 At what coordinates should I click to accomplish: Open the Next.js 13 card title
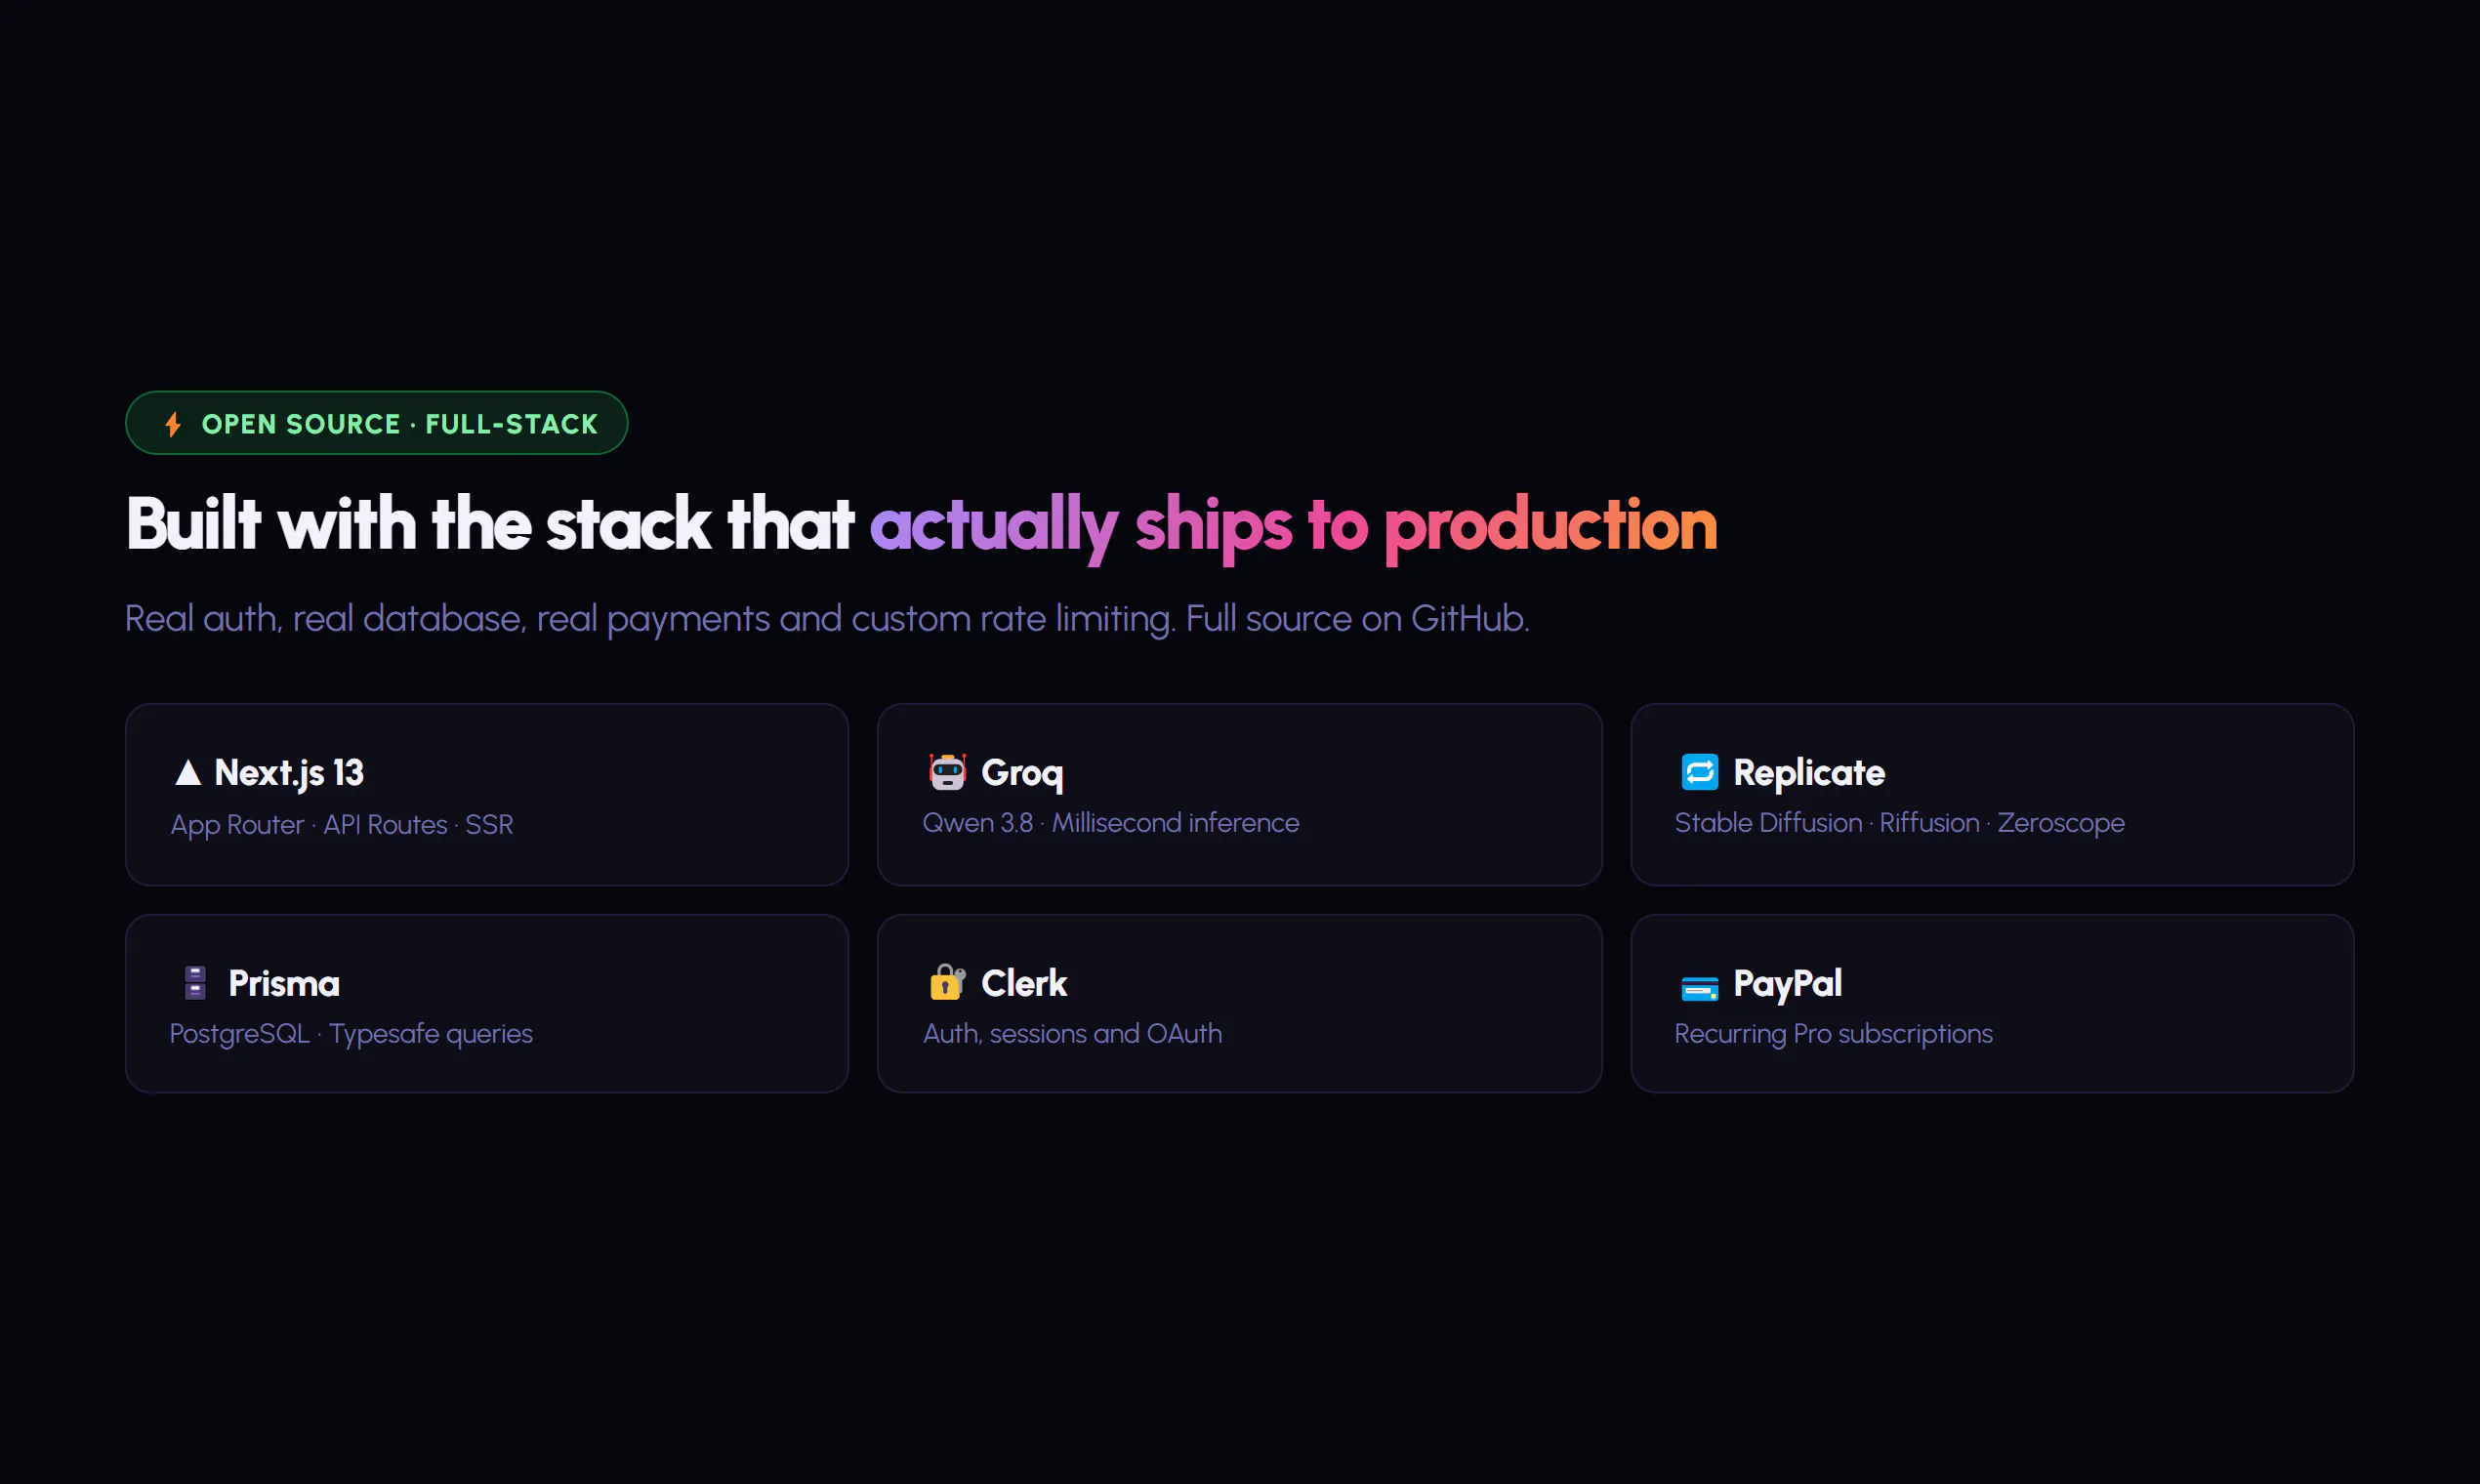(x=289, y=772)
